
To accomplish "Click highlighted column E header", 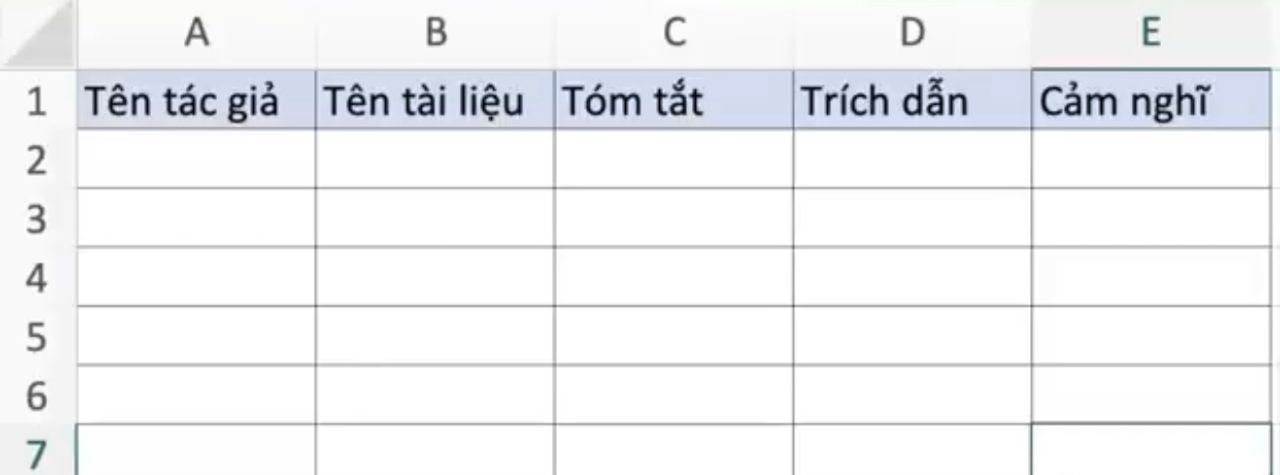I will click(1152, 34).
